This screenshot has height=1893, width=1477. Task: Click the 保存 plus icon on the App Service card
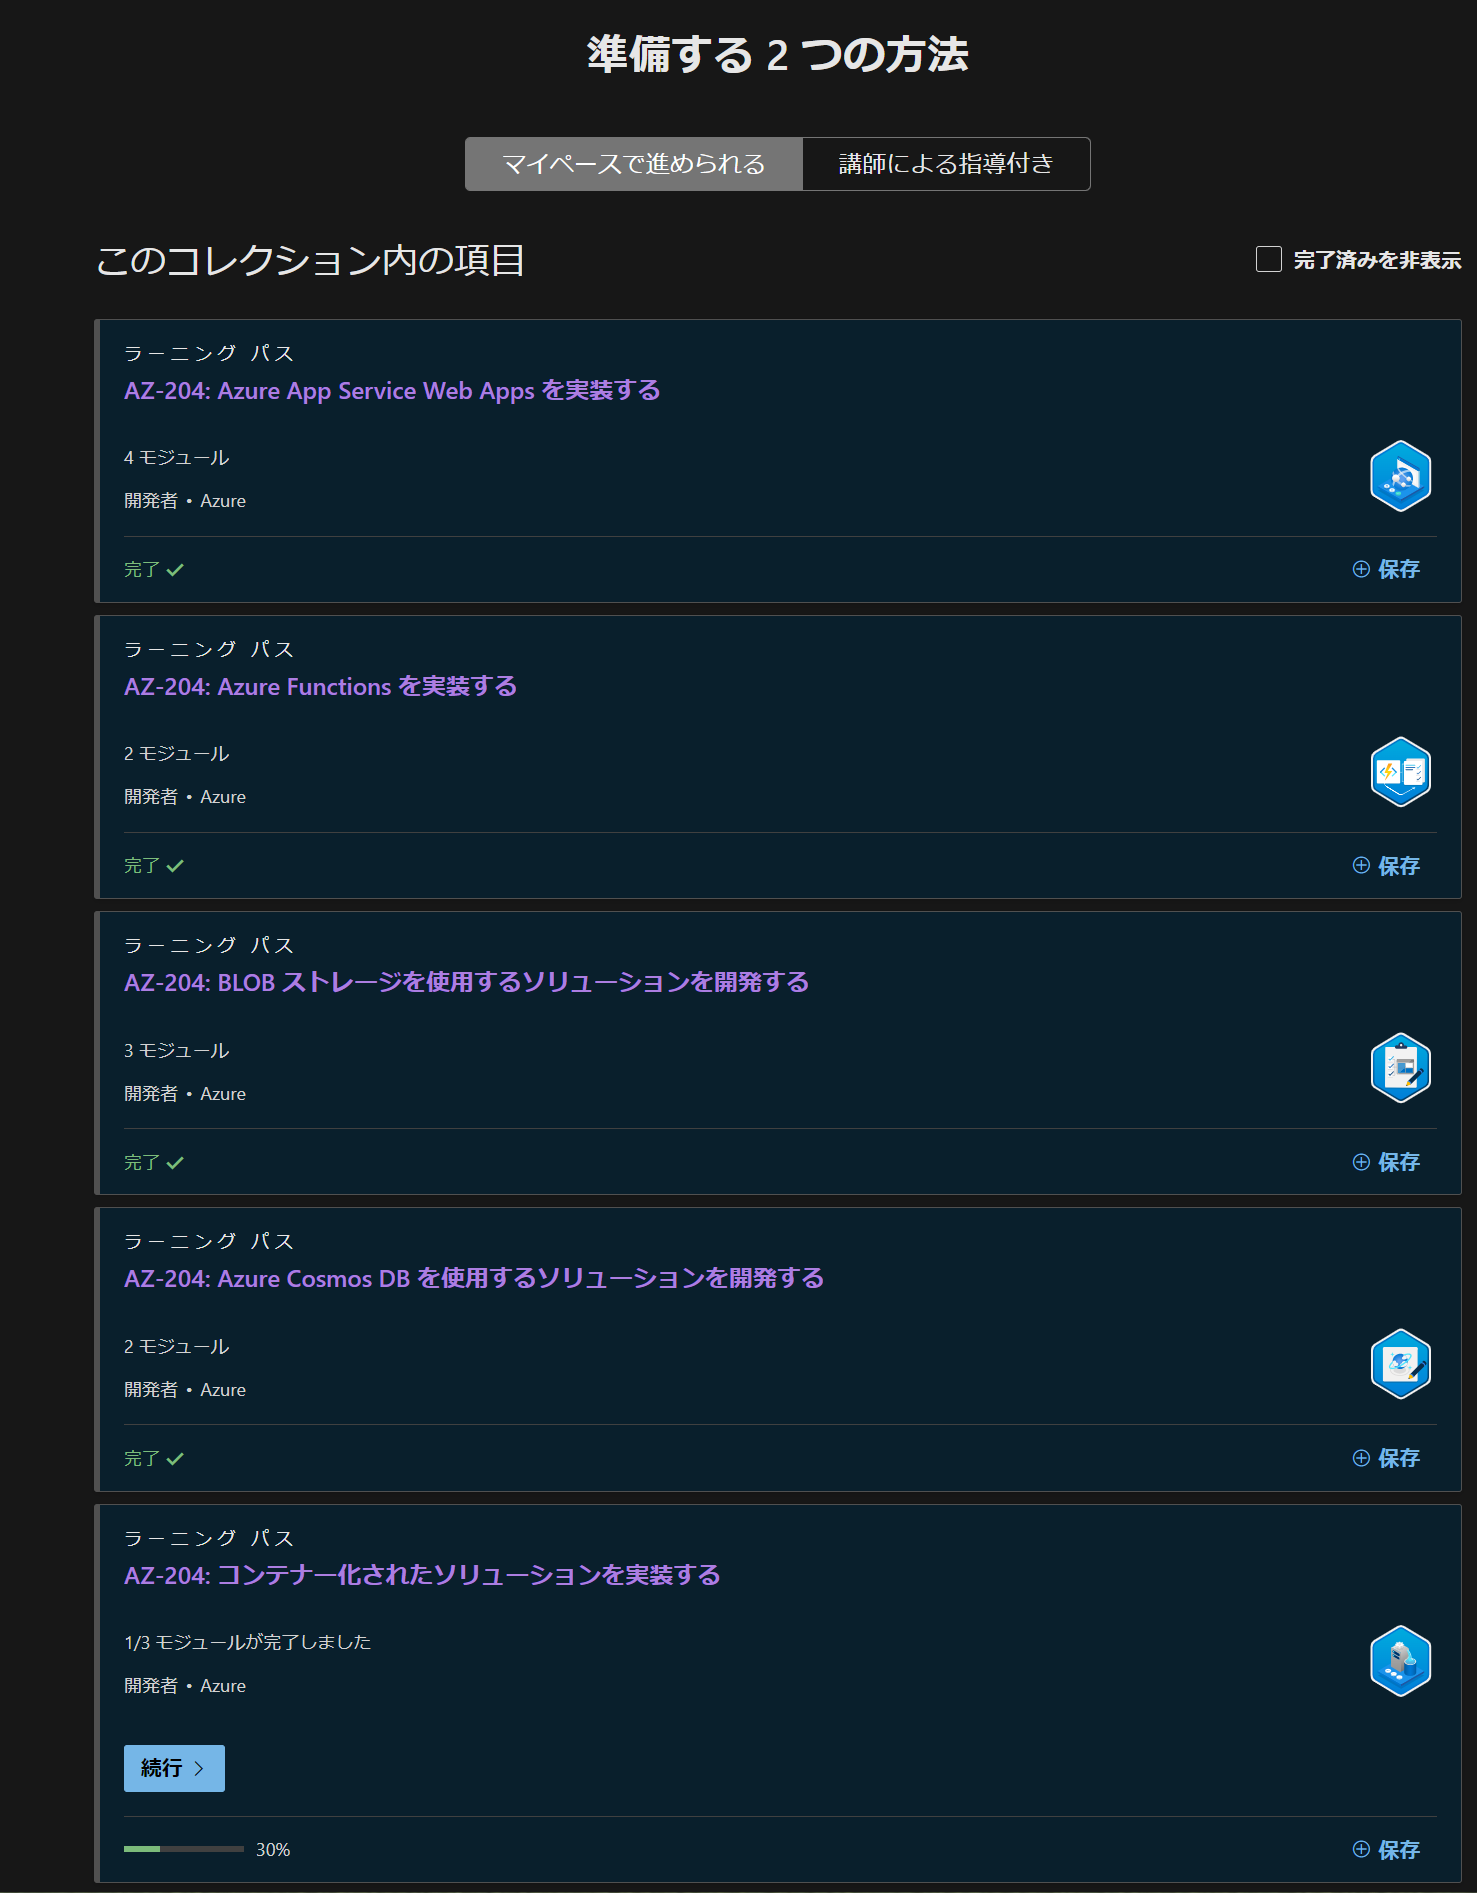1361,569
